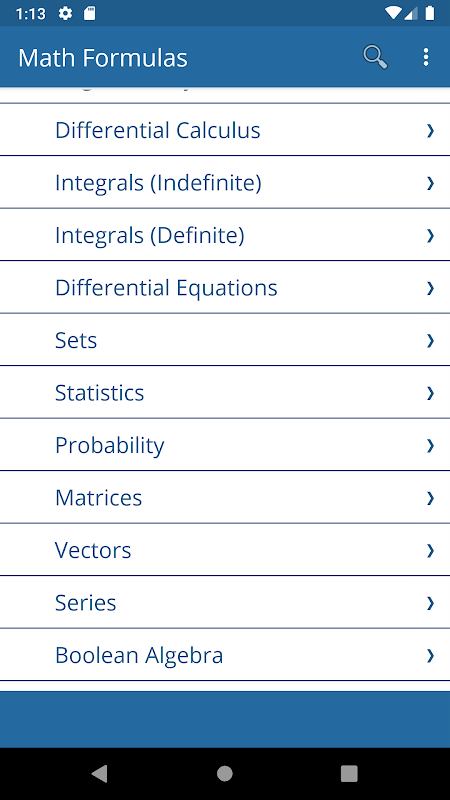The width and height of the screenshot is (450, 800).
Task: Open the Statistics formulas list
Action: 225,393
